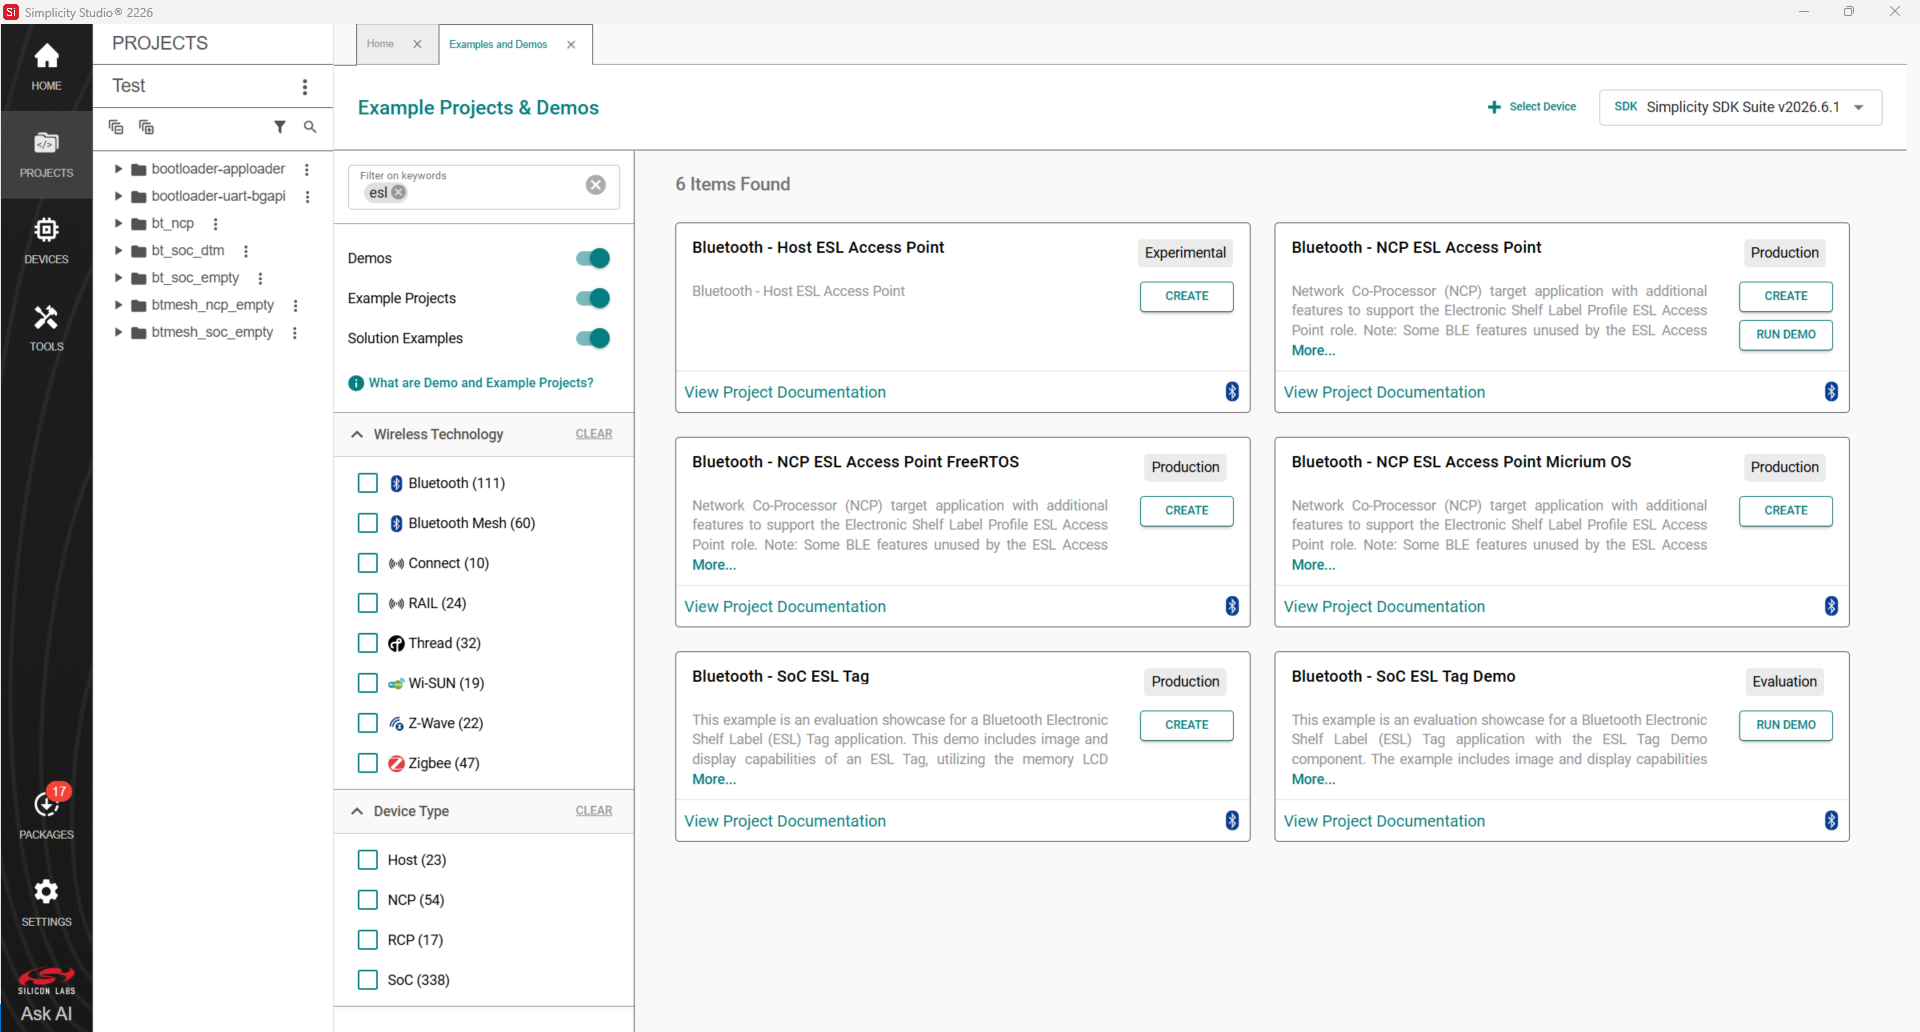Remove the esl keyword chip
This screenshot has width=1920, height=1032.
pos(399,193)
